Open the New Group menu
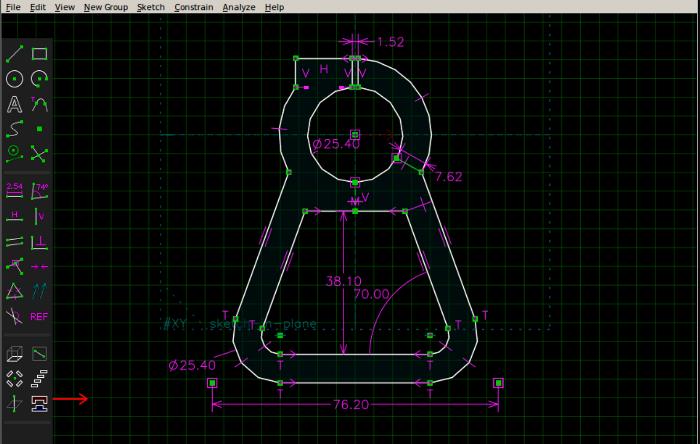 pyautogui.click(x=106, y=7)
